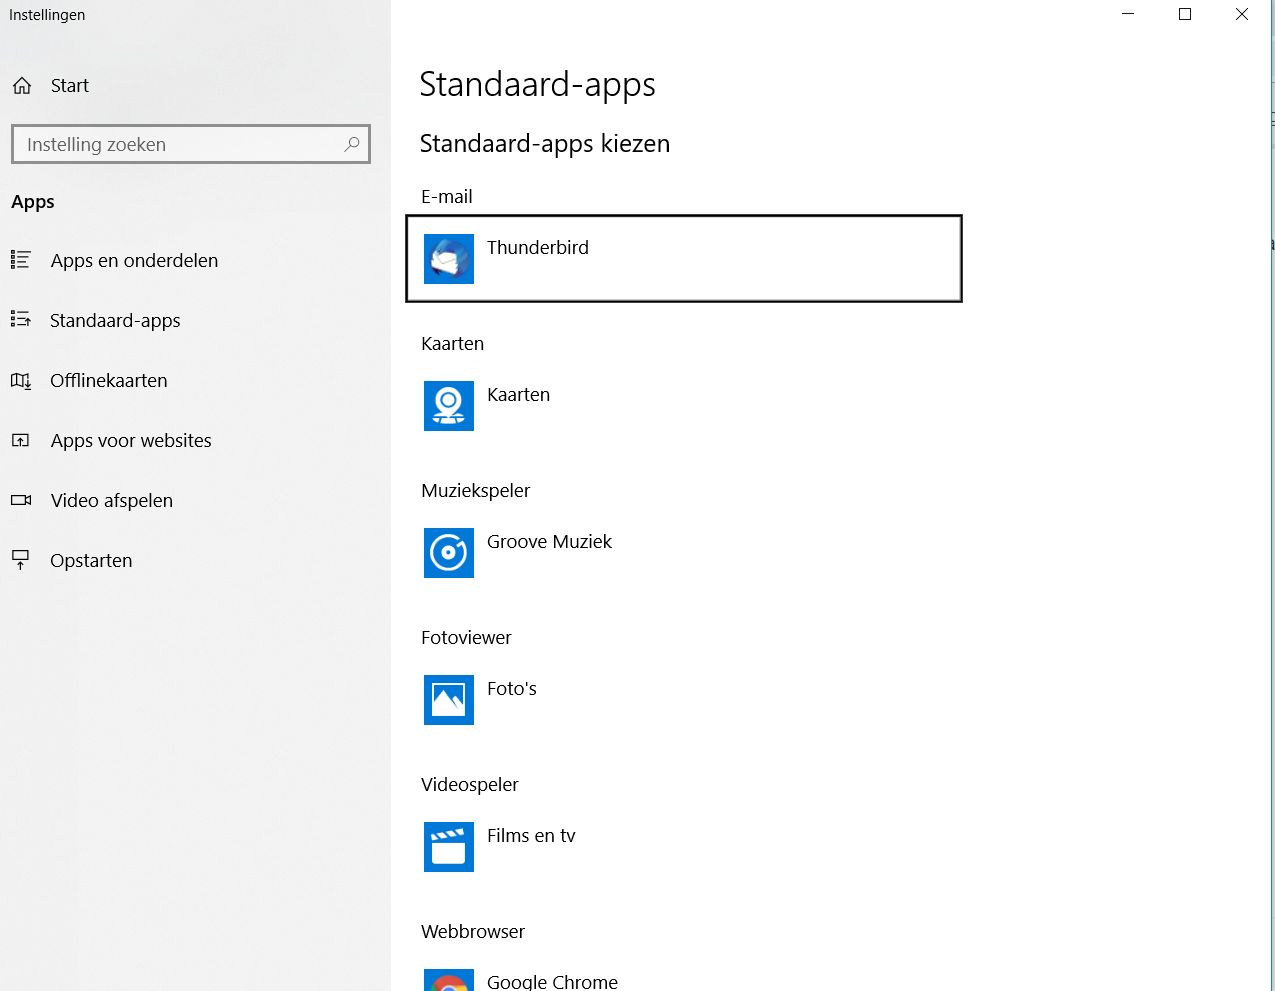Screen dimensions: 1275x991
Task: Choose a different music player than Groove Muziek
Action: [549, 543]
